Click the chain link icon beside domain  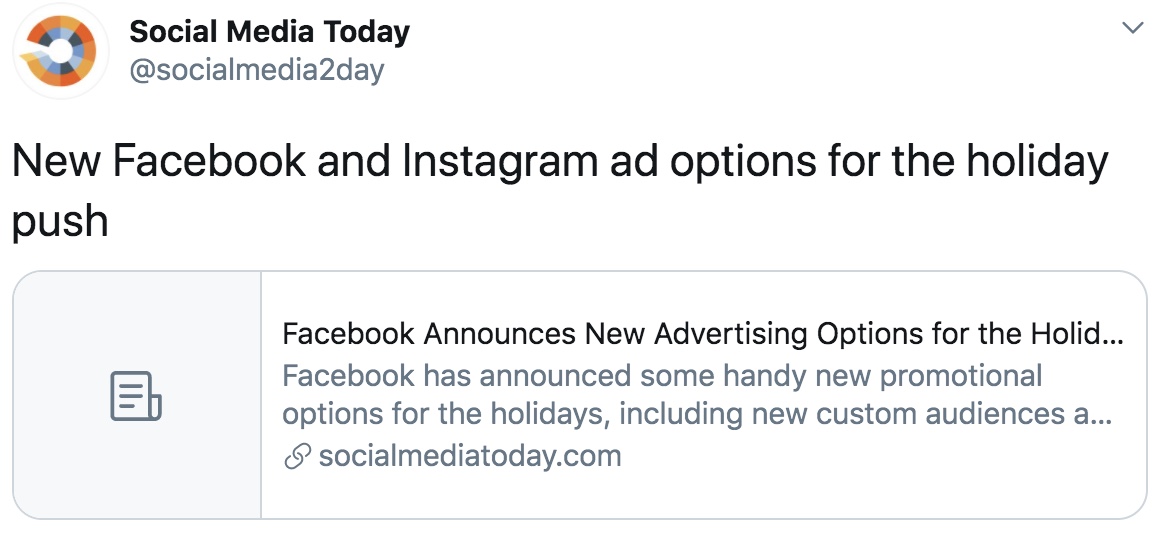pyautogui.click(x=296, y=457)
